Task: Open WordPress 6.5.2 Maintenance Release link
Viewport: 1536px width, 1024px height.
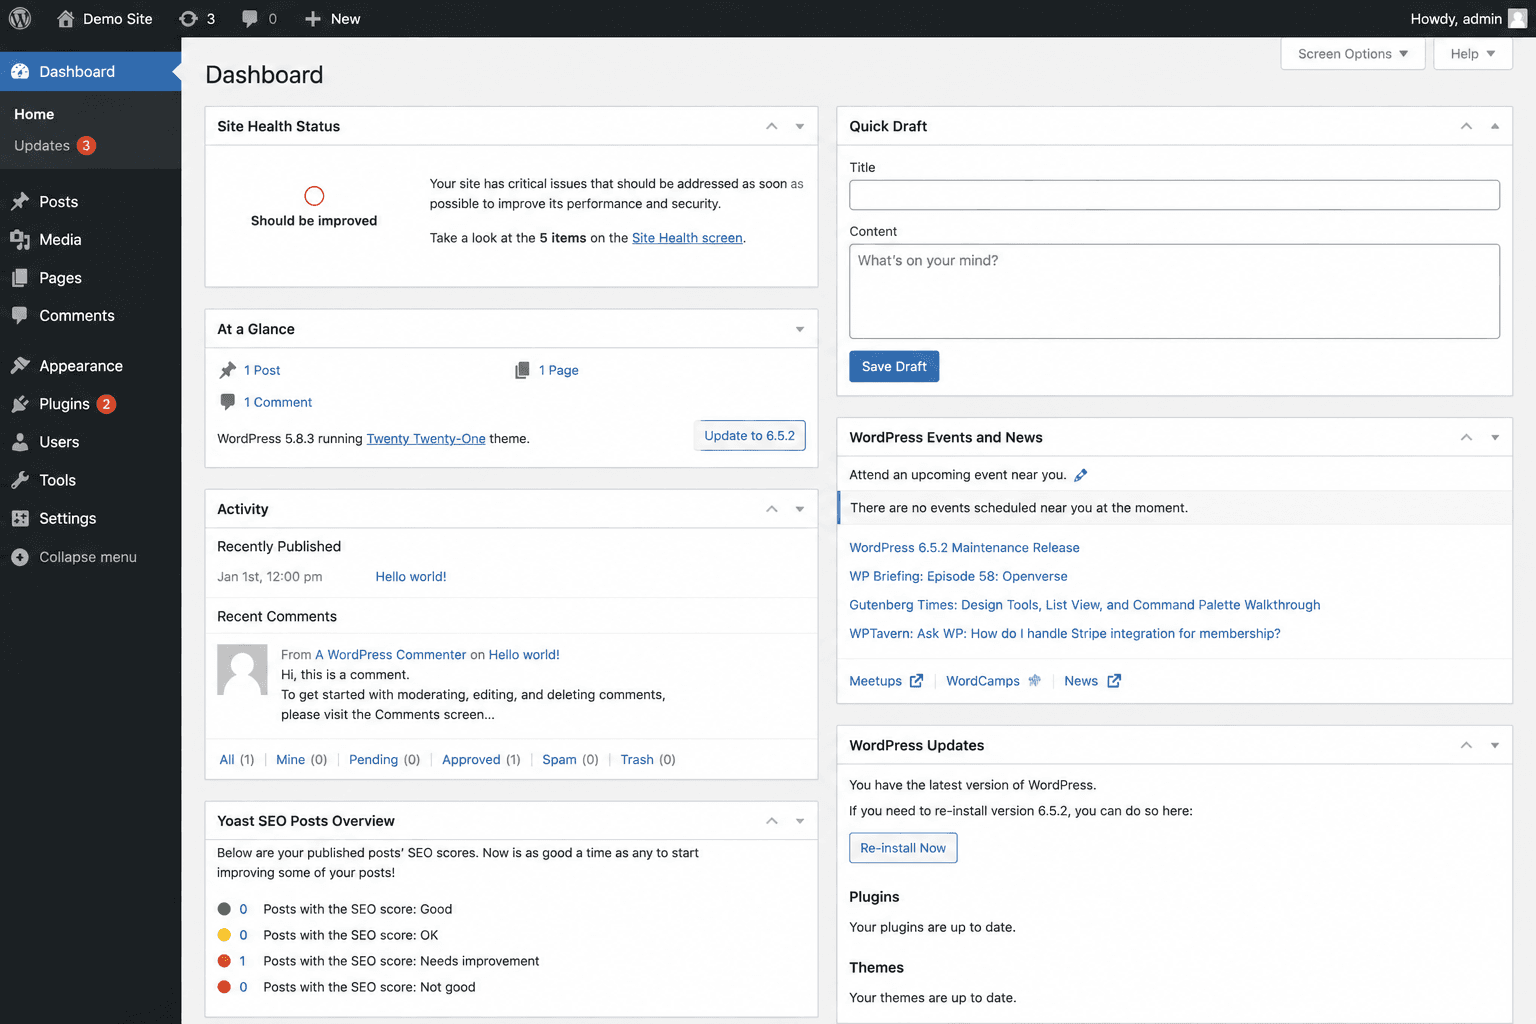Action: pos(964,548)
